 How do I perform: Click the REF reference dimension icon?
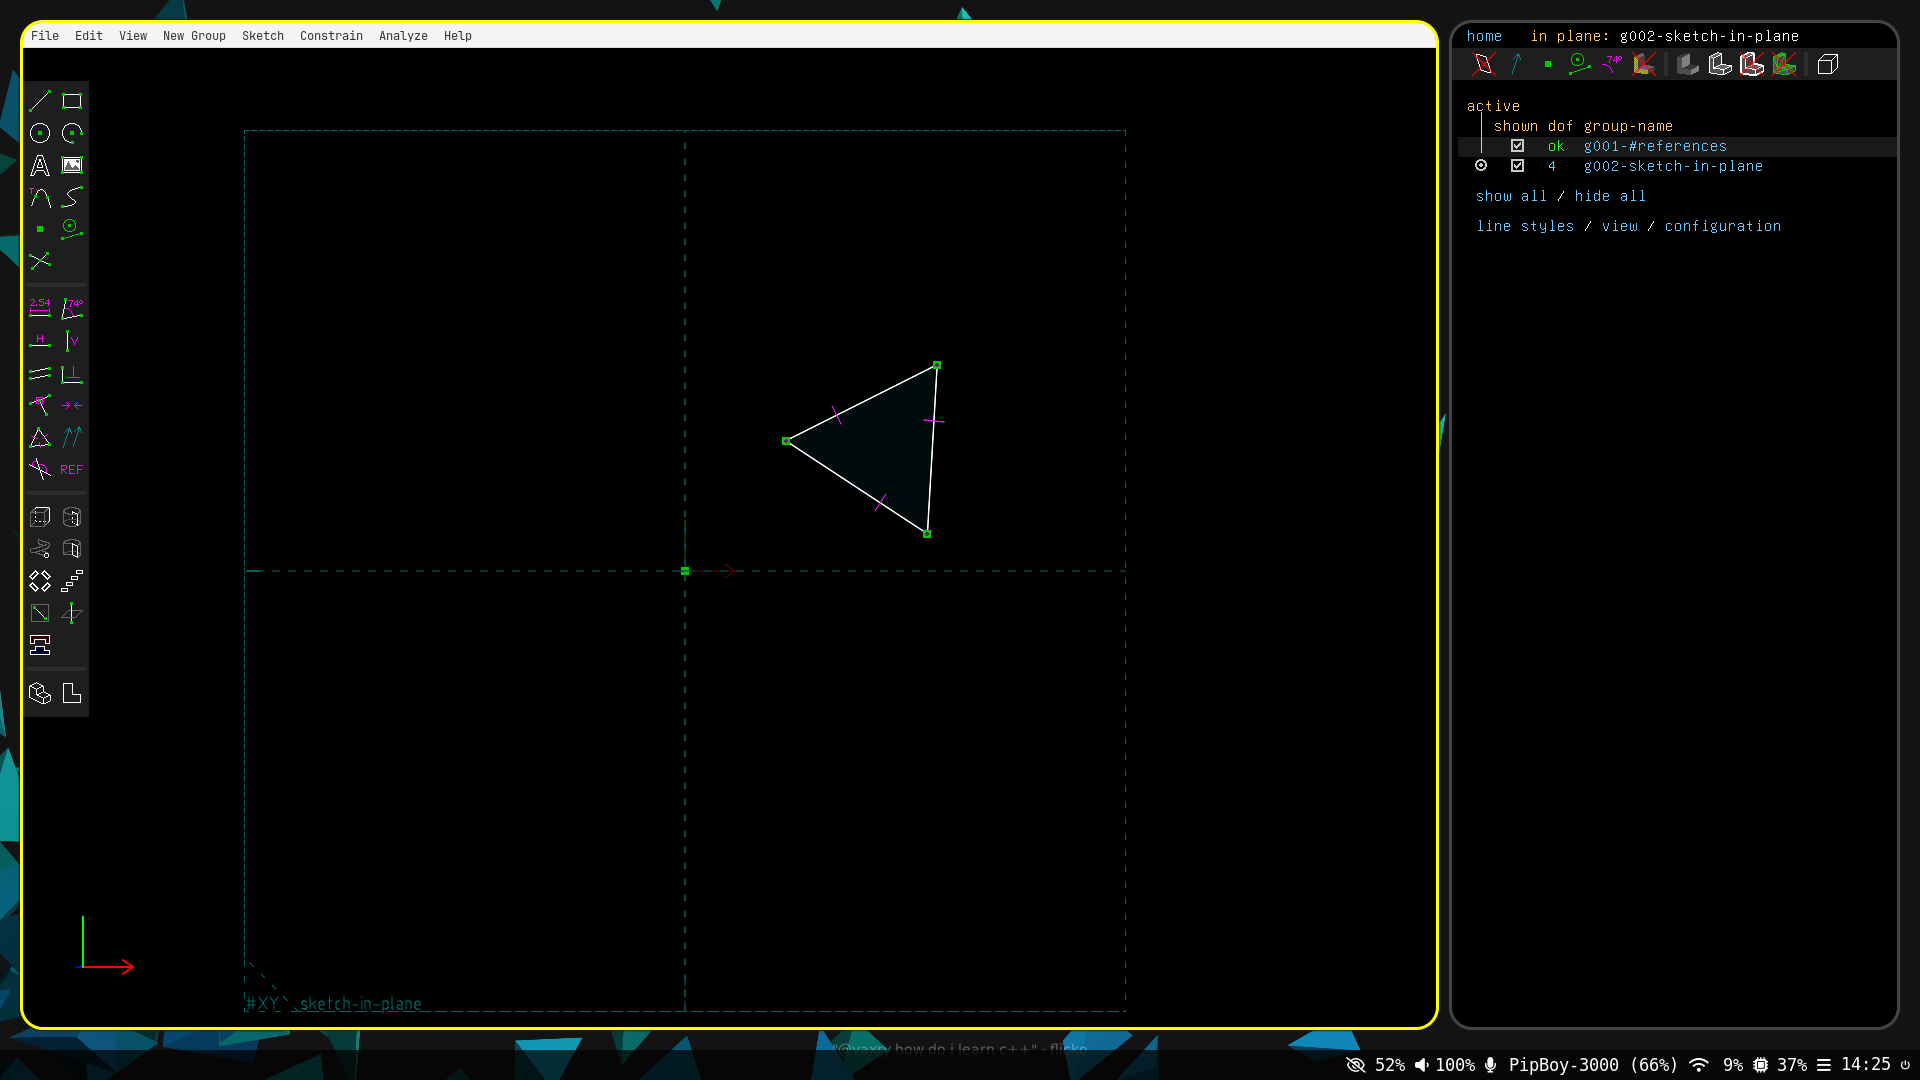[72, 469]
